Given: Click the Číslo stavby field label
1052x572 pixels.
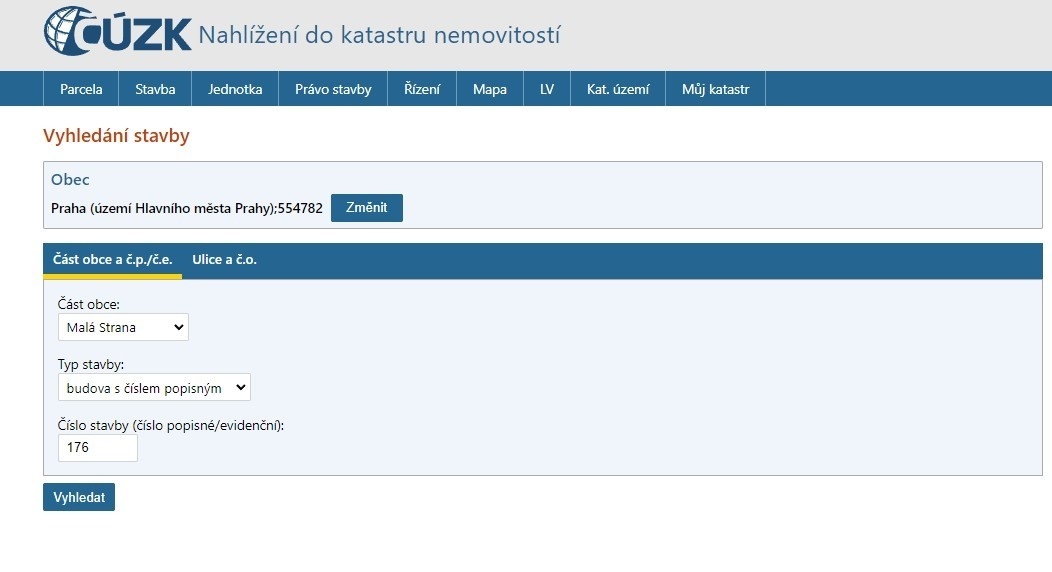Looking at the screenshot, I should tap(171, 425).
